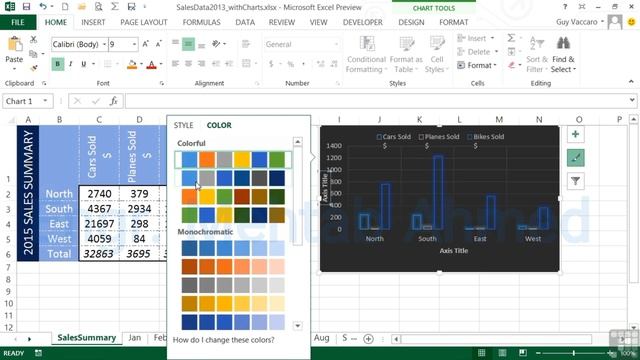This screenshot has height=360, width=640.
Task: Open the Number Format General dropdown
Action: [x=336, y=44]
